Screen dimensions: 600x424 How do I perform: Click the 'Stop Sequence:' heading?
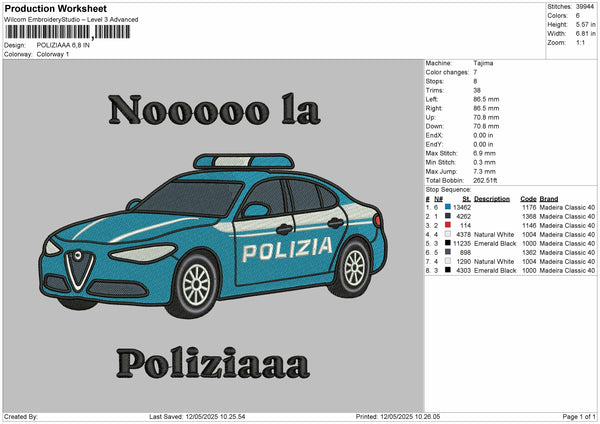point(448,189)
